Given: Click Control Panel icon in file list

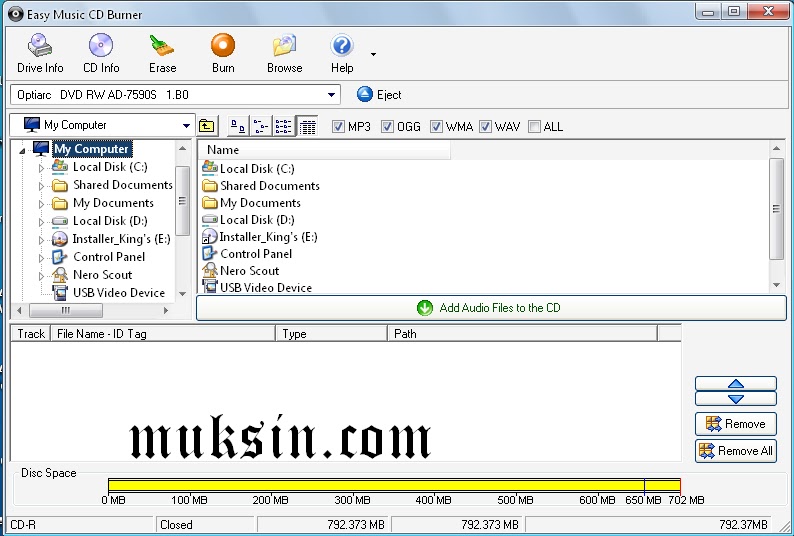Looking at the screenshot, I should coord(210,253).
